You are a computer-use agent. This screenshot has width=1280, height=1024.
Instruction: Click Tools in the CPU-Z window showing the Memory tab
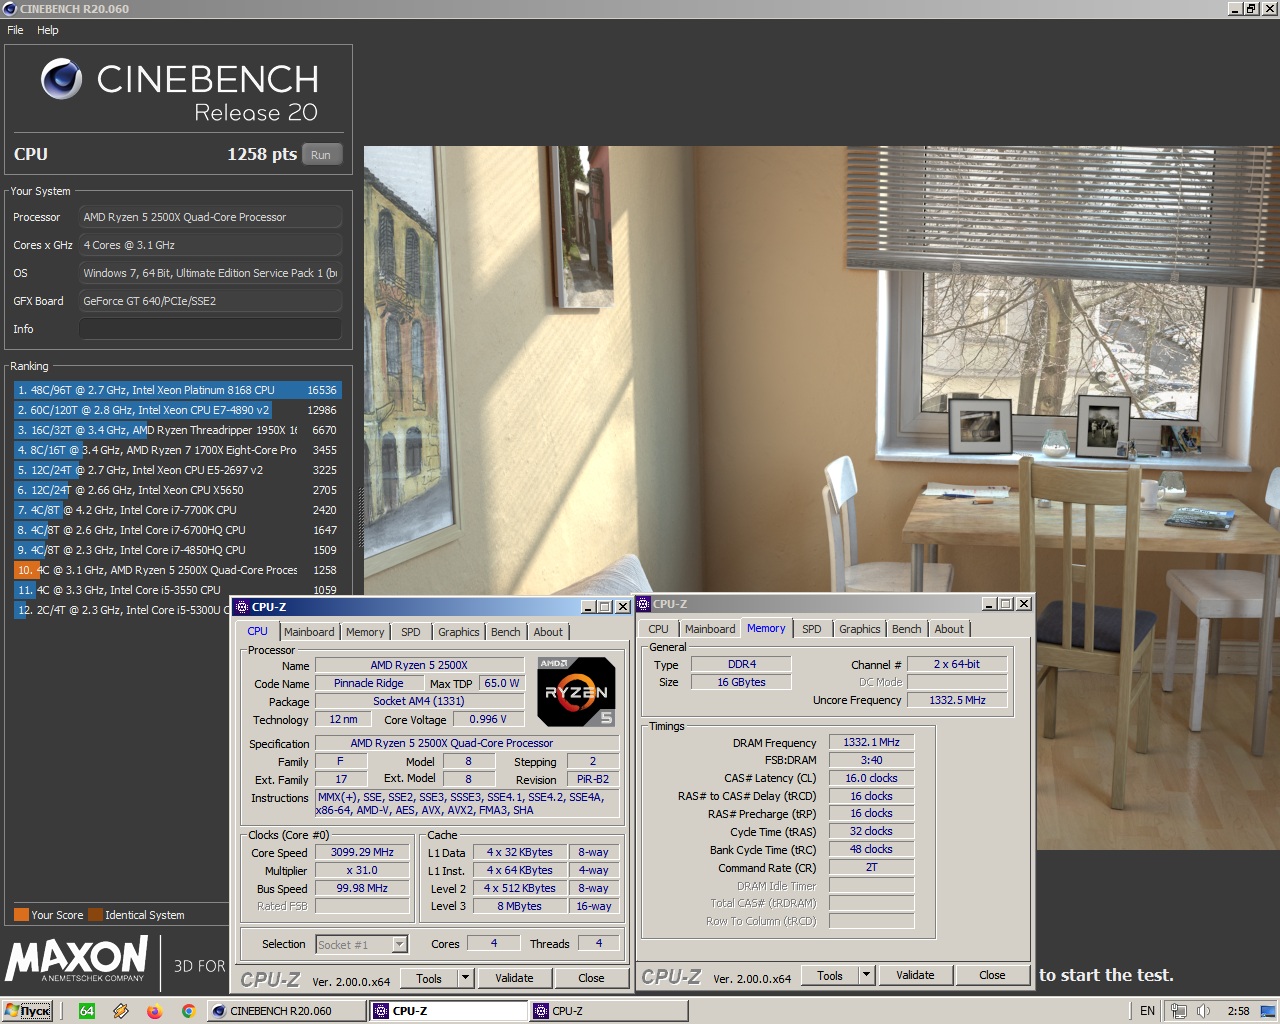coord(830,975)
